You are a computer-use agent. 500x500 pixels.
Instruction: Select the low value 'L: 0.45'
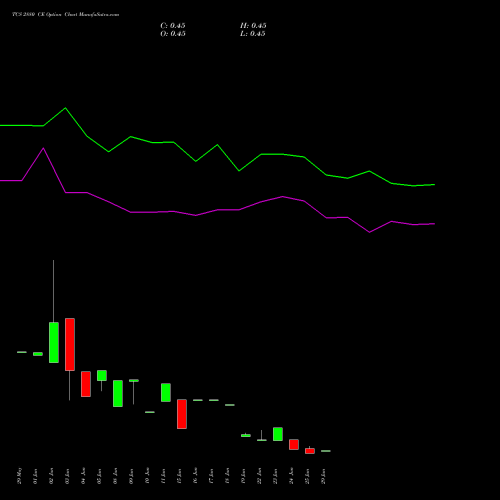(x=253, y=34)
